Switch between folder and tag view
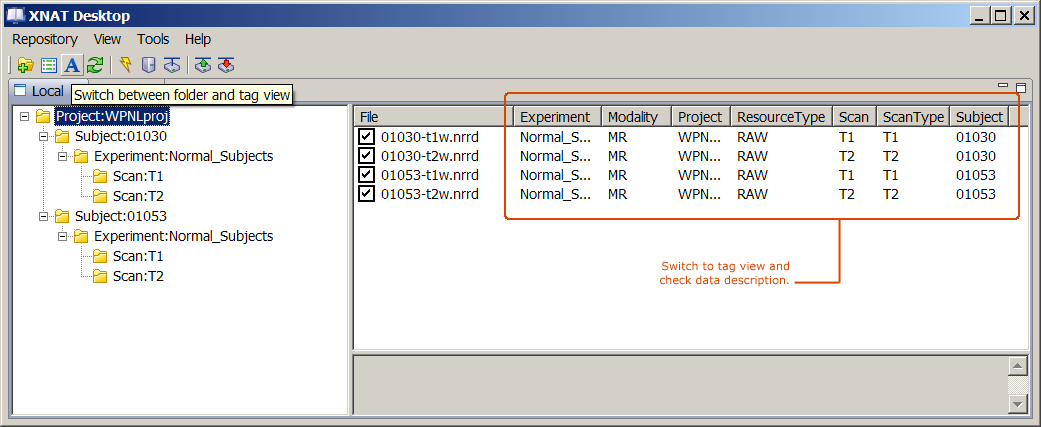 (71, 65)
